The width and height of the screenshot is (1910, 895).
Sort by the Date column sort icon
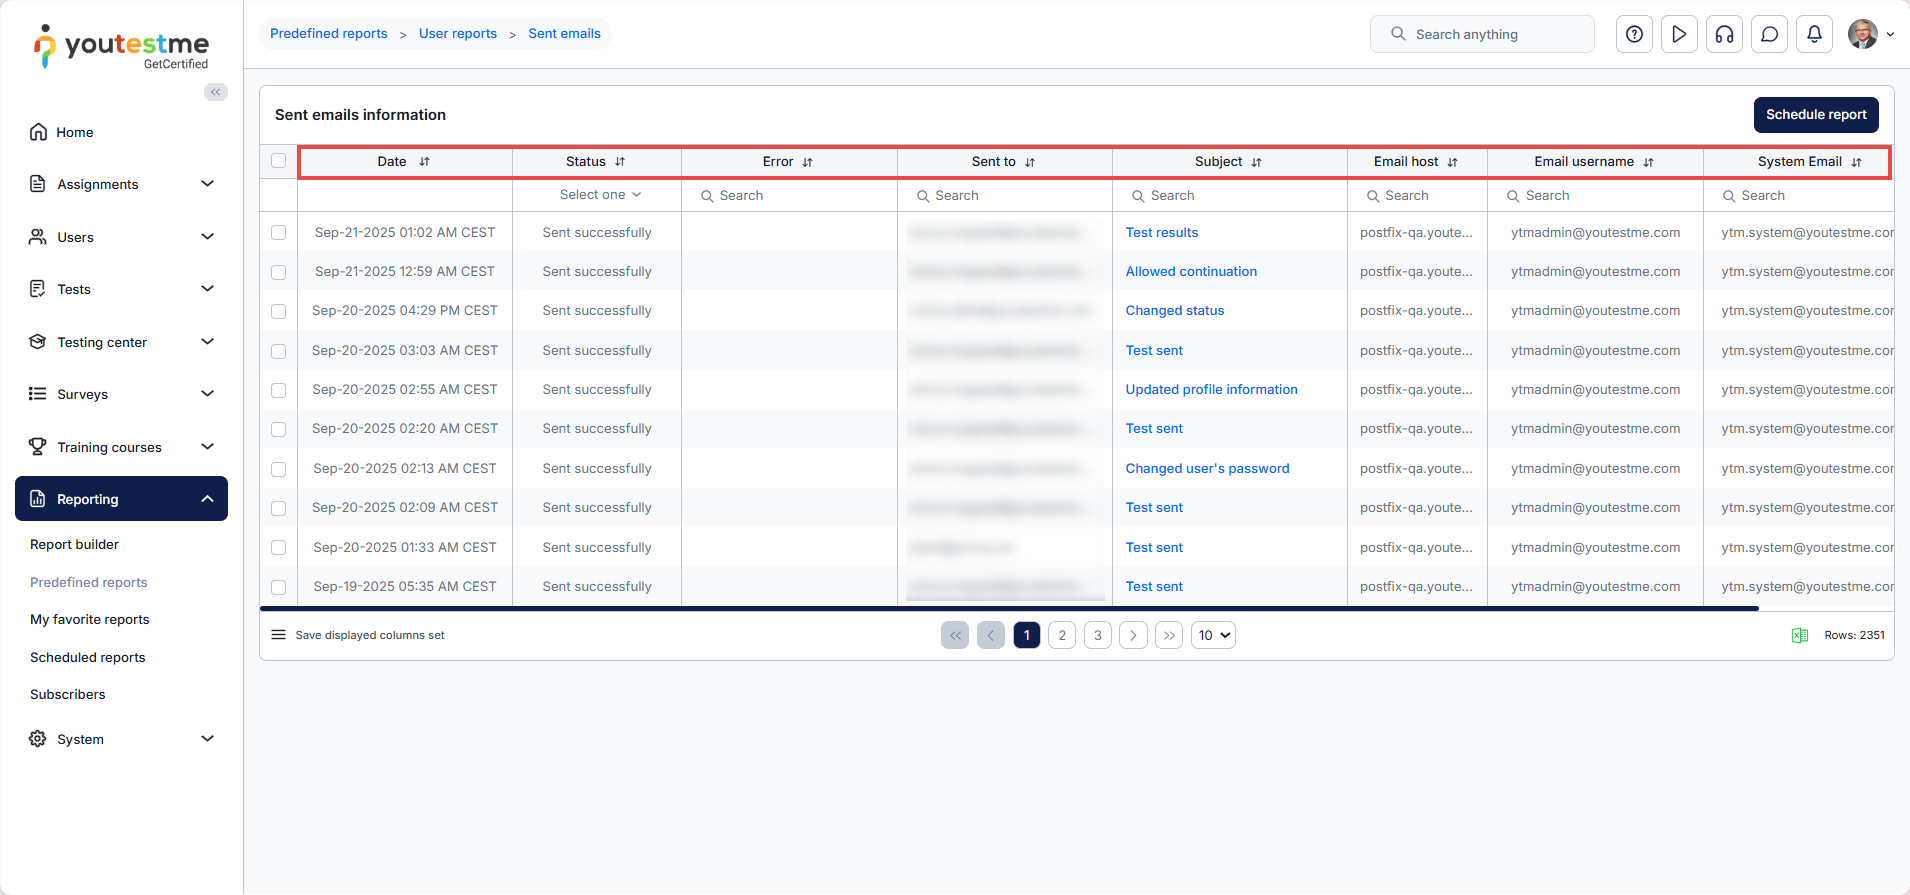coord(424,162)
